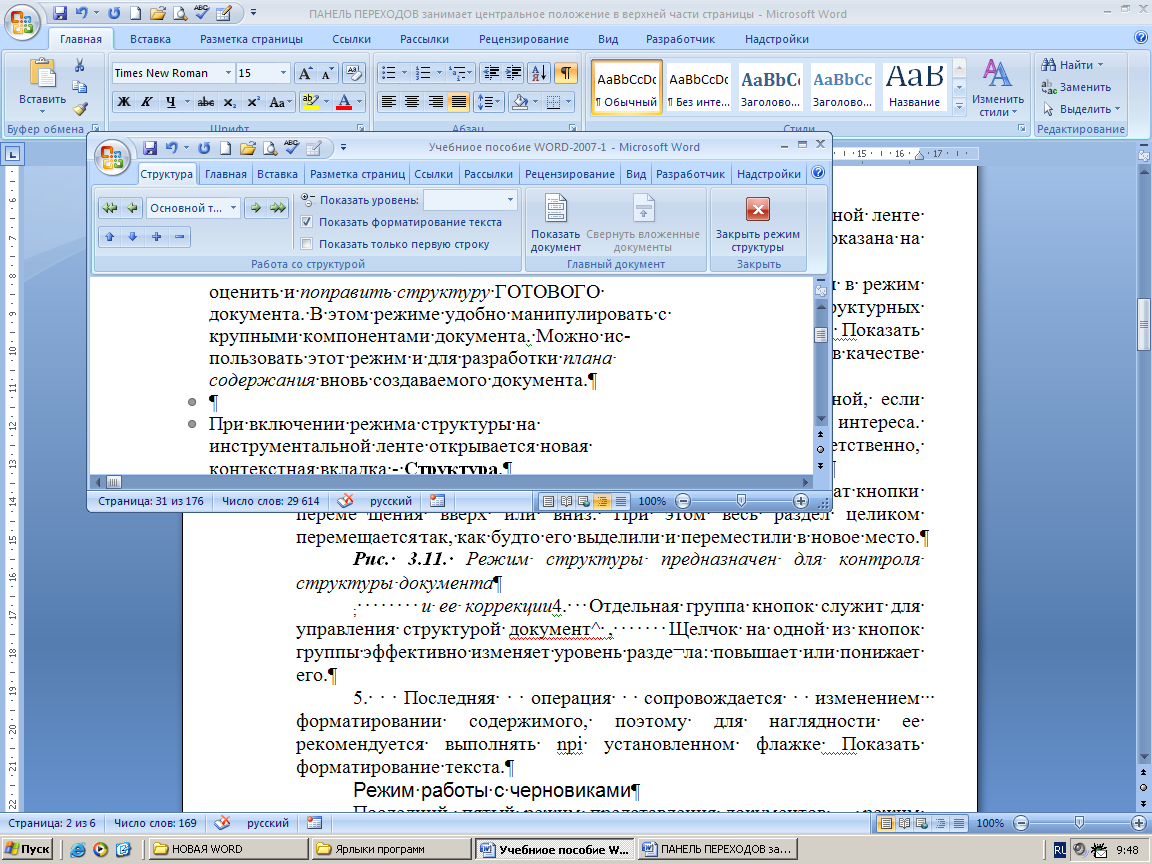Click the Clear Formatting eraser icon
The width and height of the screenshot is (1152, 864).
click(x=353, y=73)
